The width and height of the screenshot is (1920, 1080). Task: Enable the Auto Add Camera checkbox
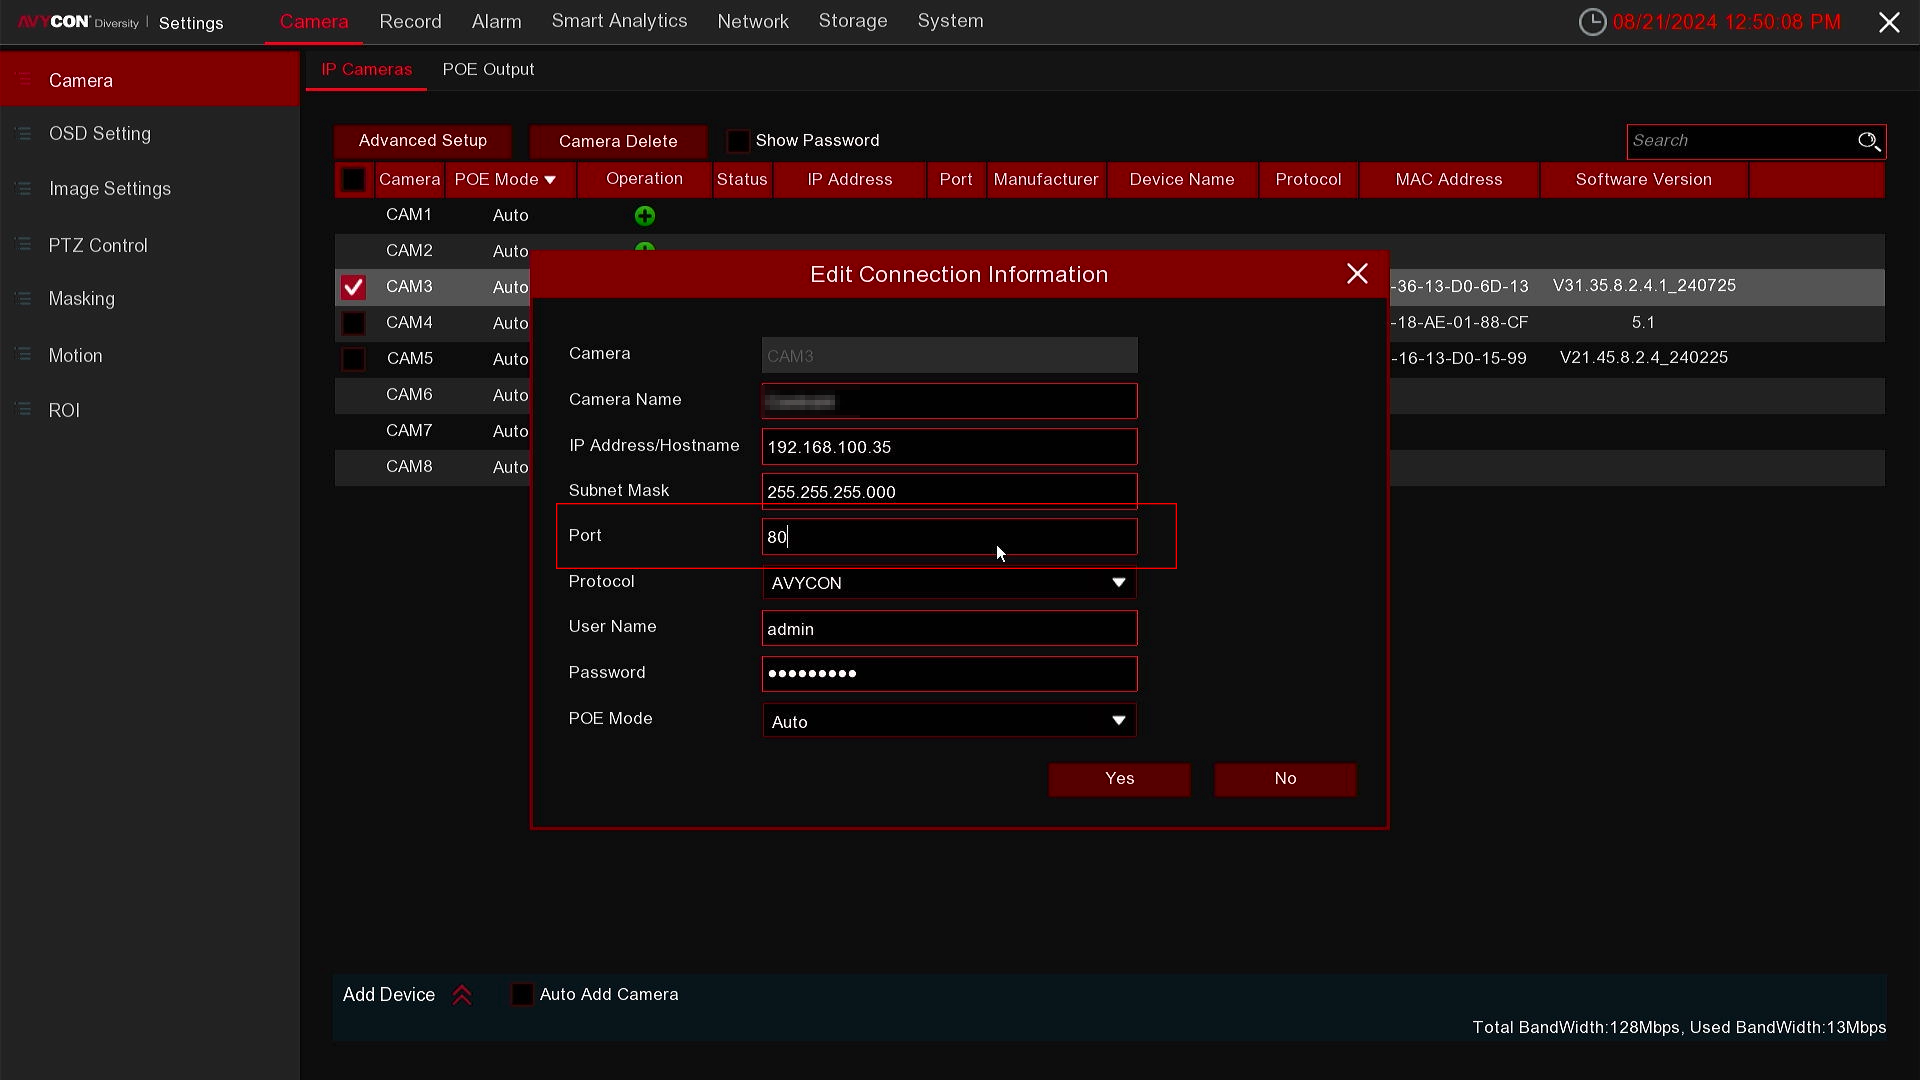click(522, 995)
